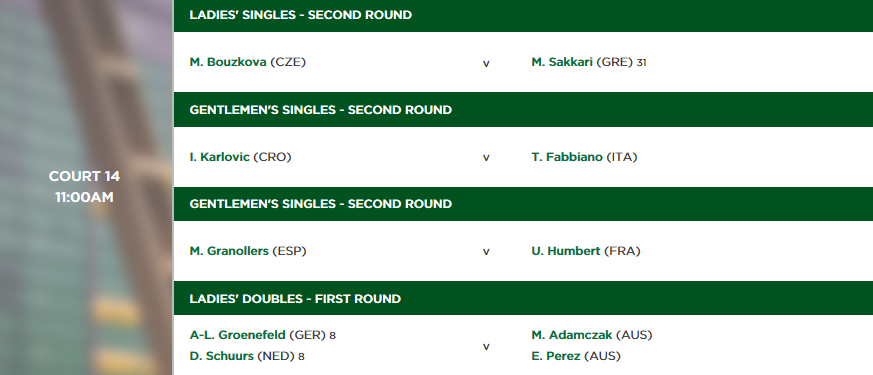Screen dimensions: 873x375
Task: Select I. Karlovic player name
Action: [x=219, y=157]
